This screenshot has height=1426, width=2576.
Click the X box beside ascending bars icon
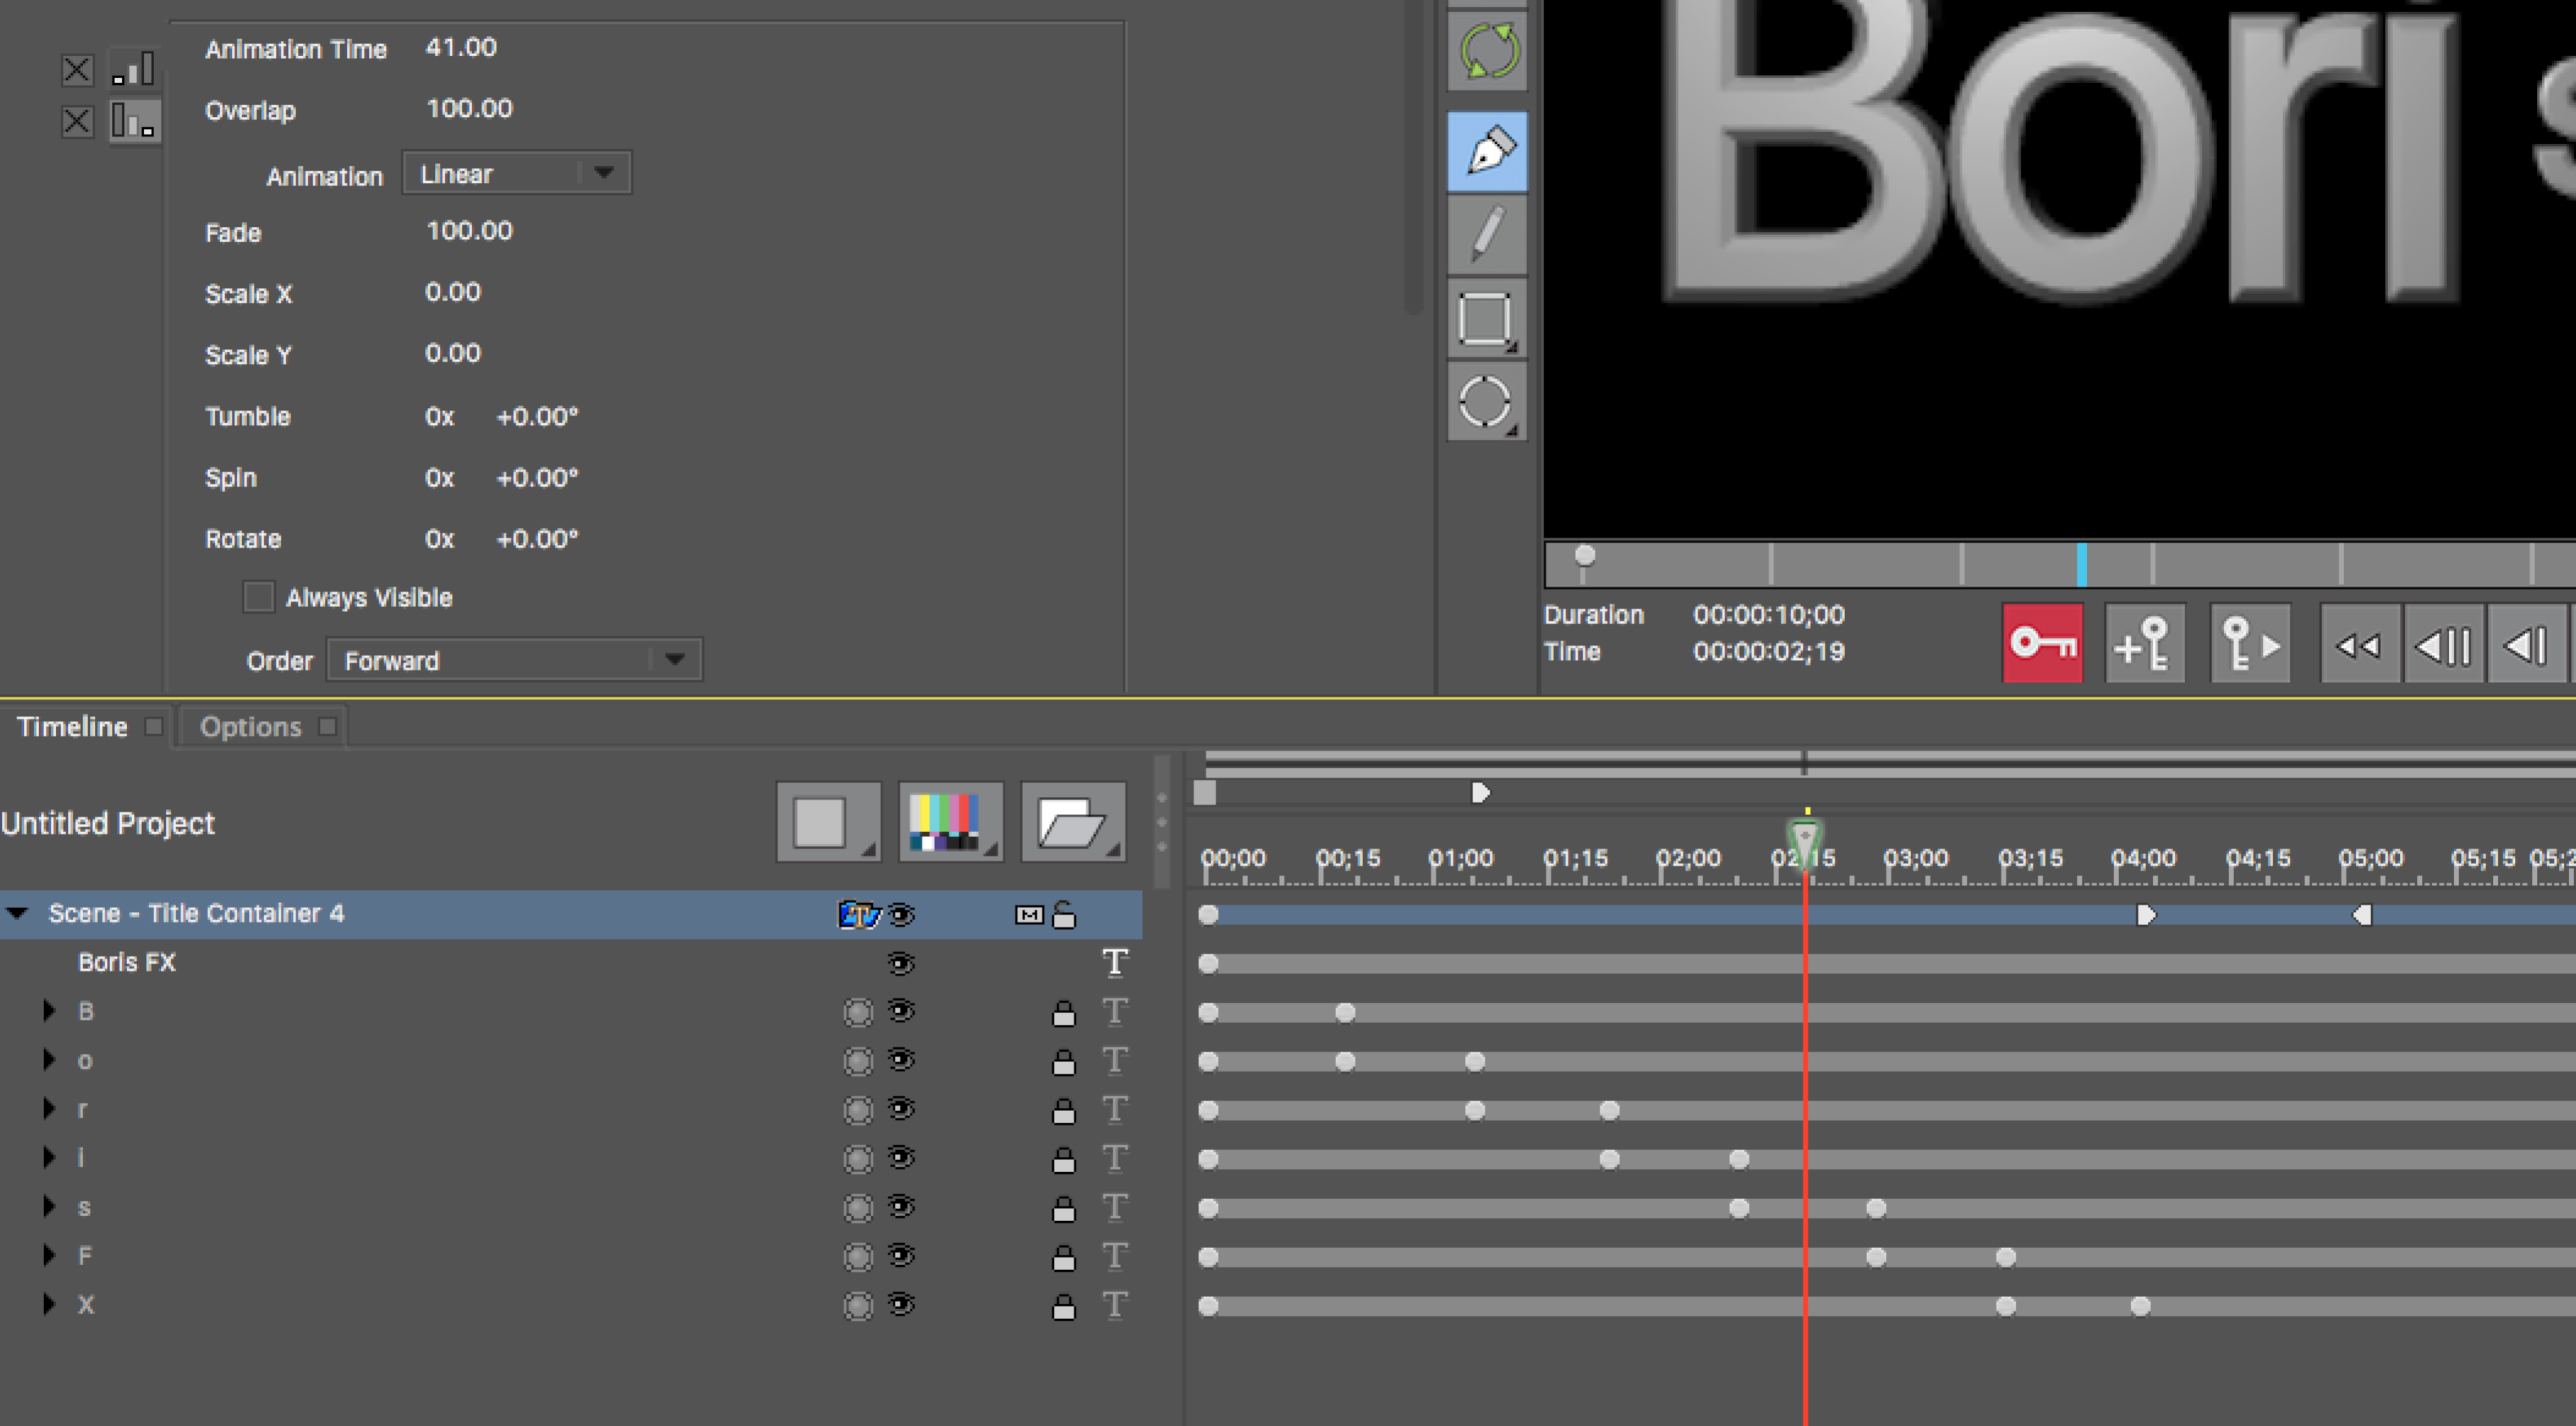(x=77, y=69)
